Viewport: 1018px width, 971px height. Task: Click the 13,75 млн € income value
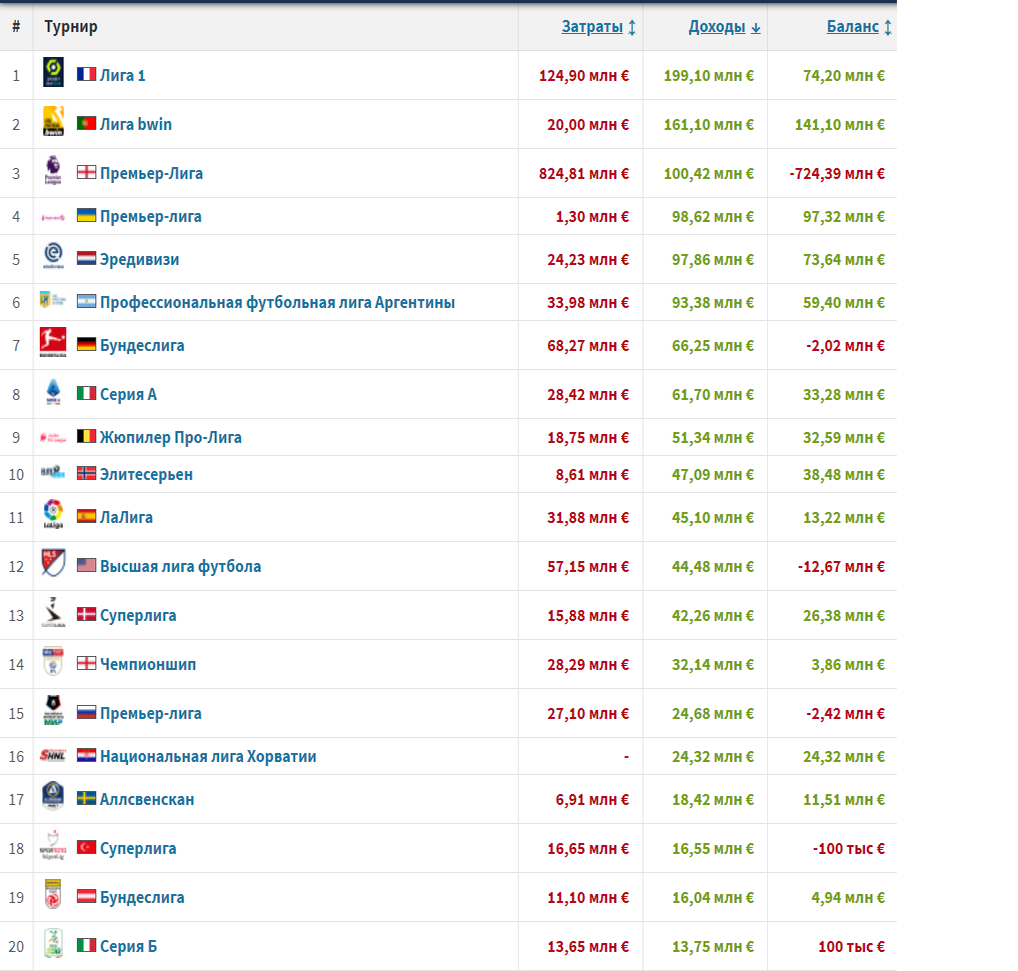tap(713, 946)
